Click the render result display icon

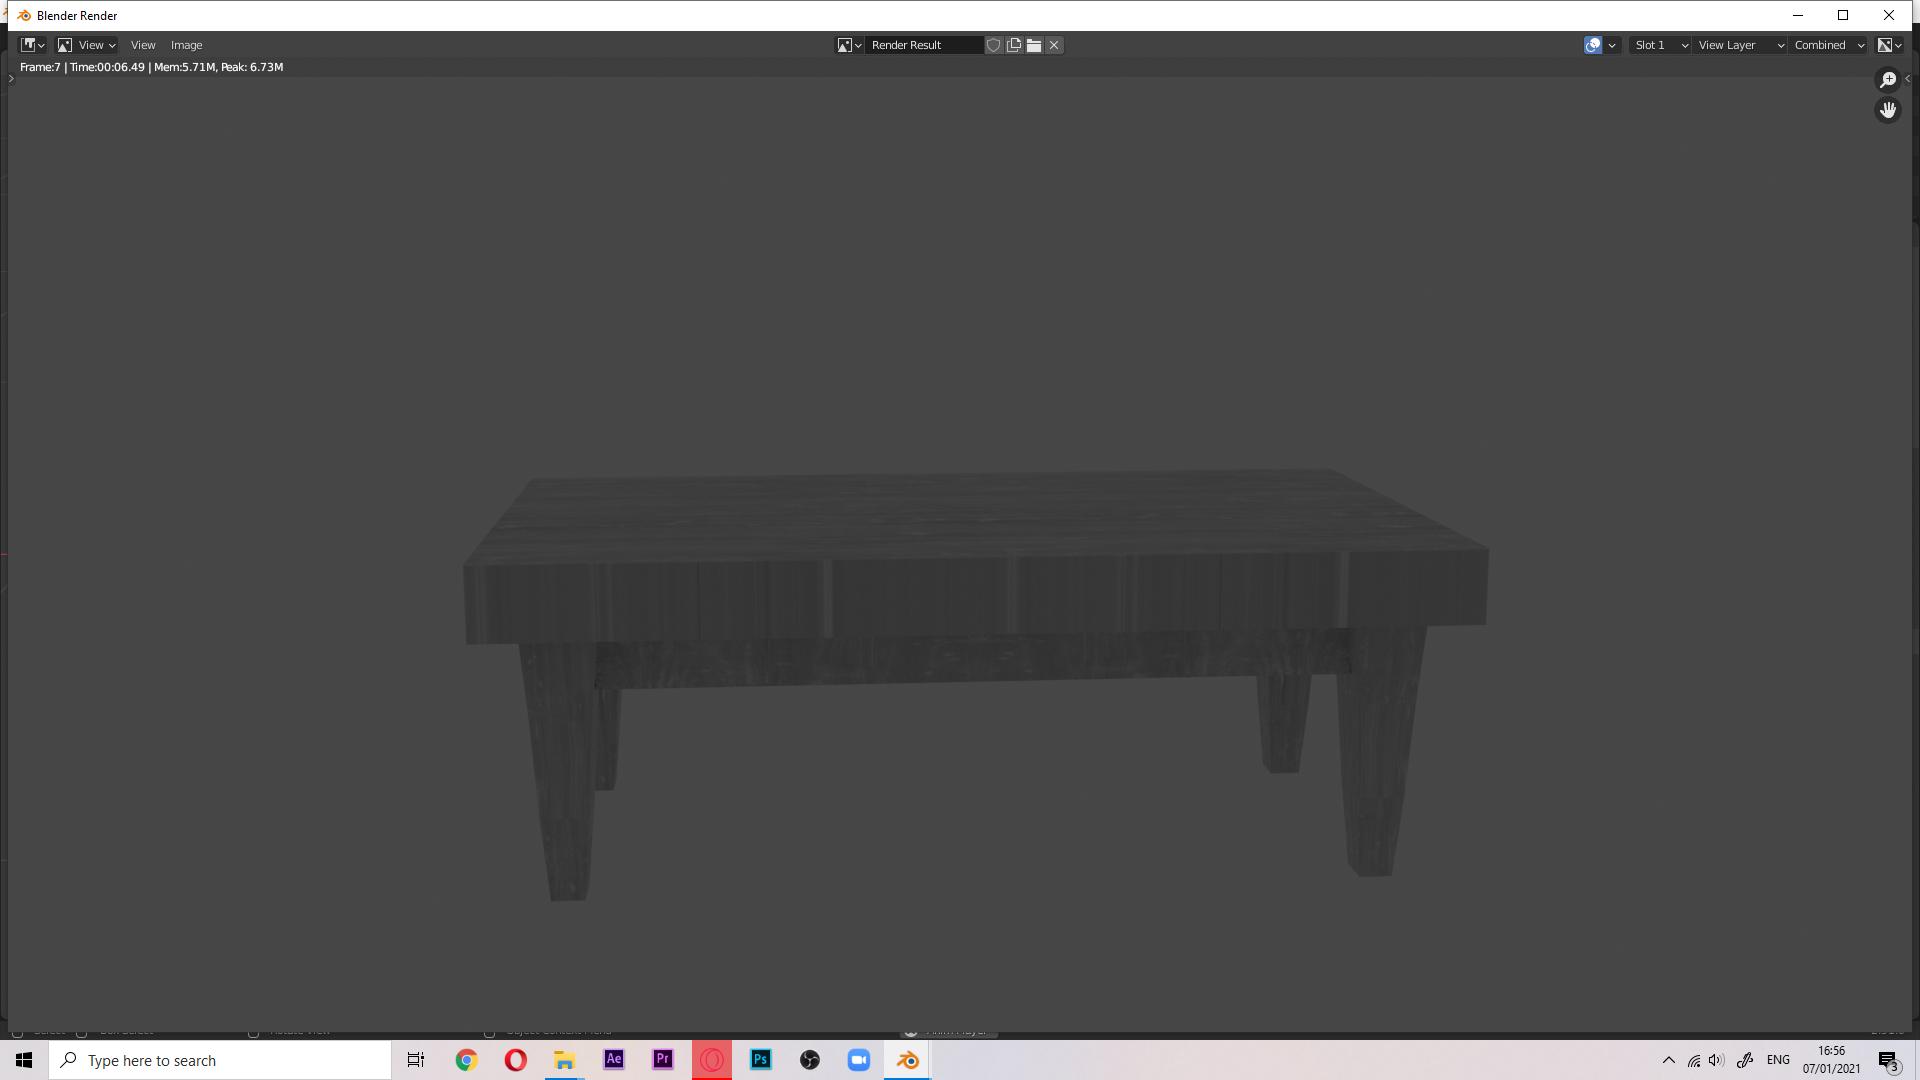point(843,45)
